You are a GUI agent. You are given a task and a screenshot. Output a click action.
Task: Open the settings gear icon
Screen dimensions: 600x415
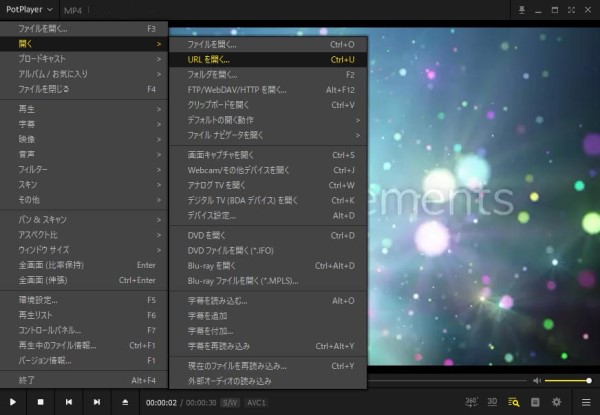(x=556, y=402)
